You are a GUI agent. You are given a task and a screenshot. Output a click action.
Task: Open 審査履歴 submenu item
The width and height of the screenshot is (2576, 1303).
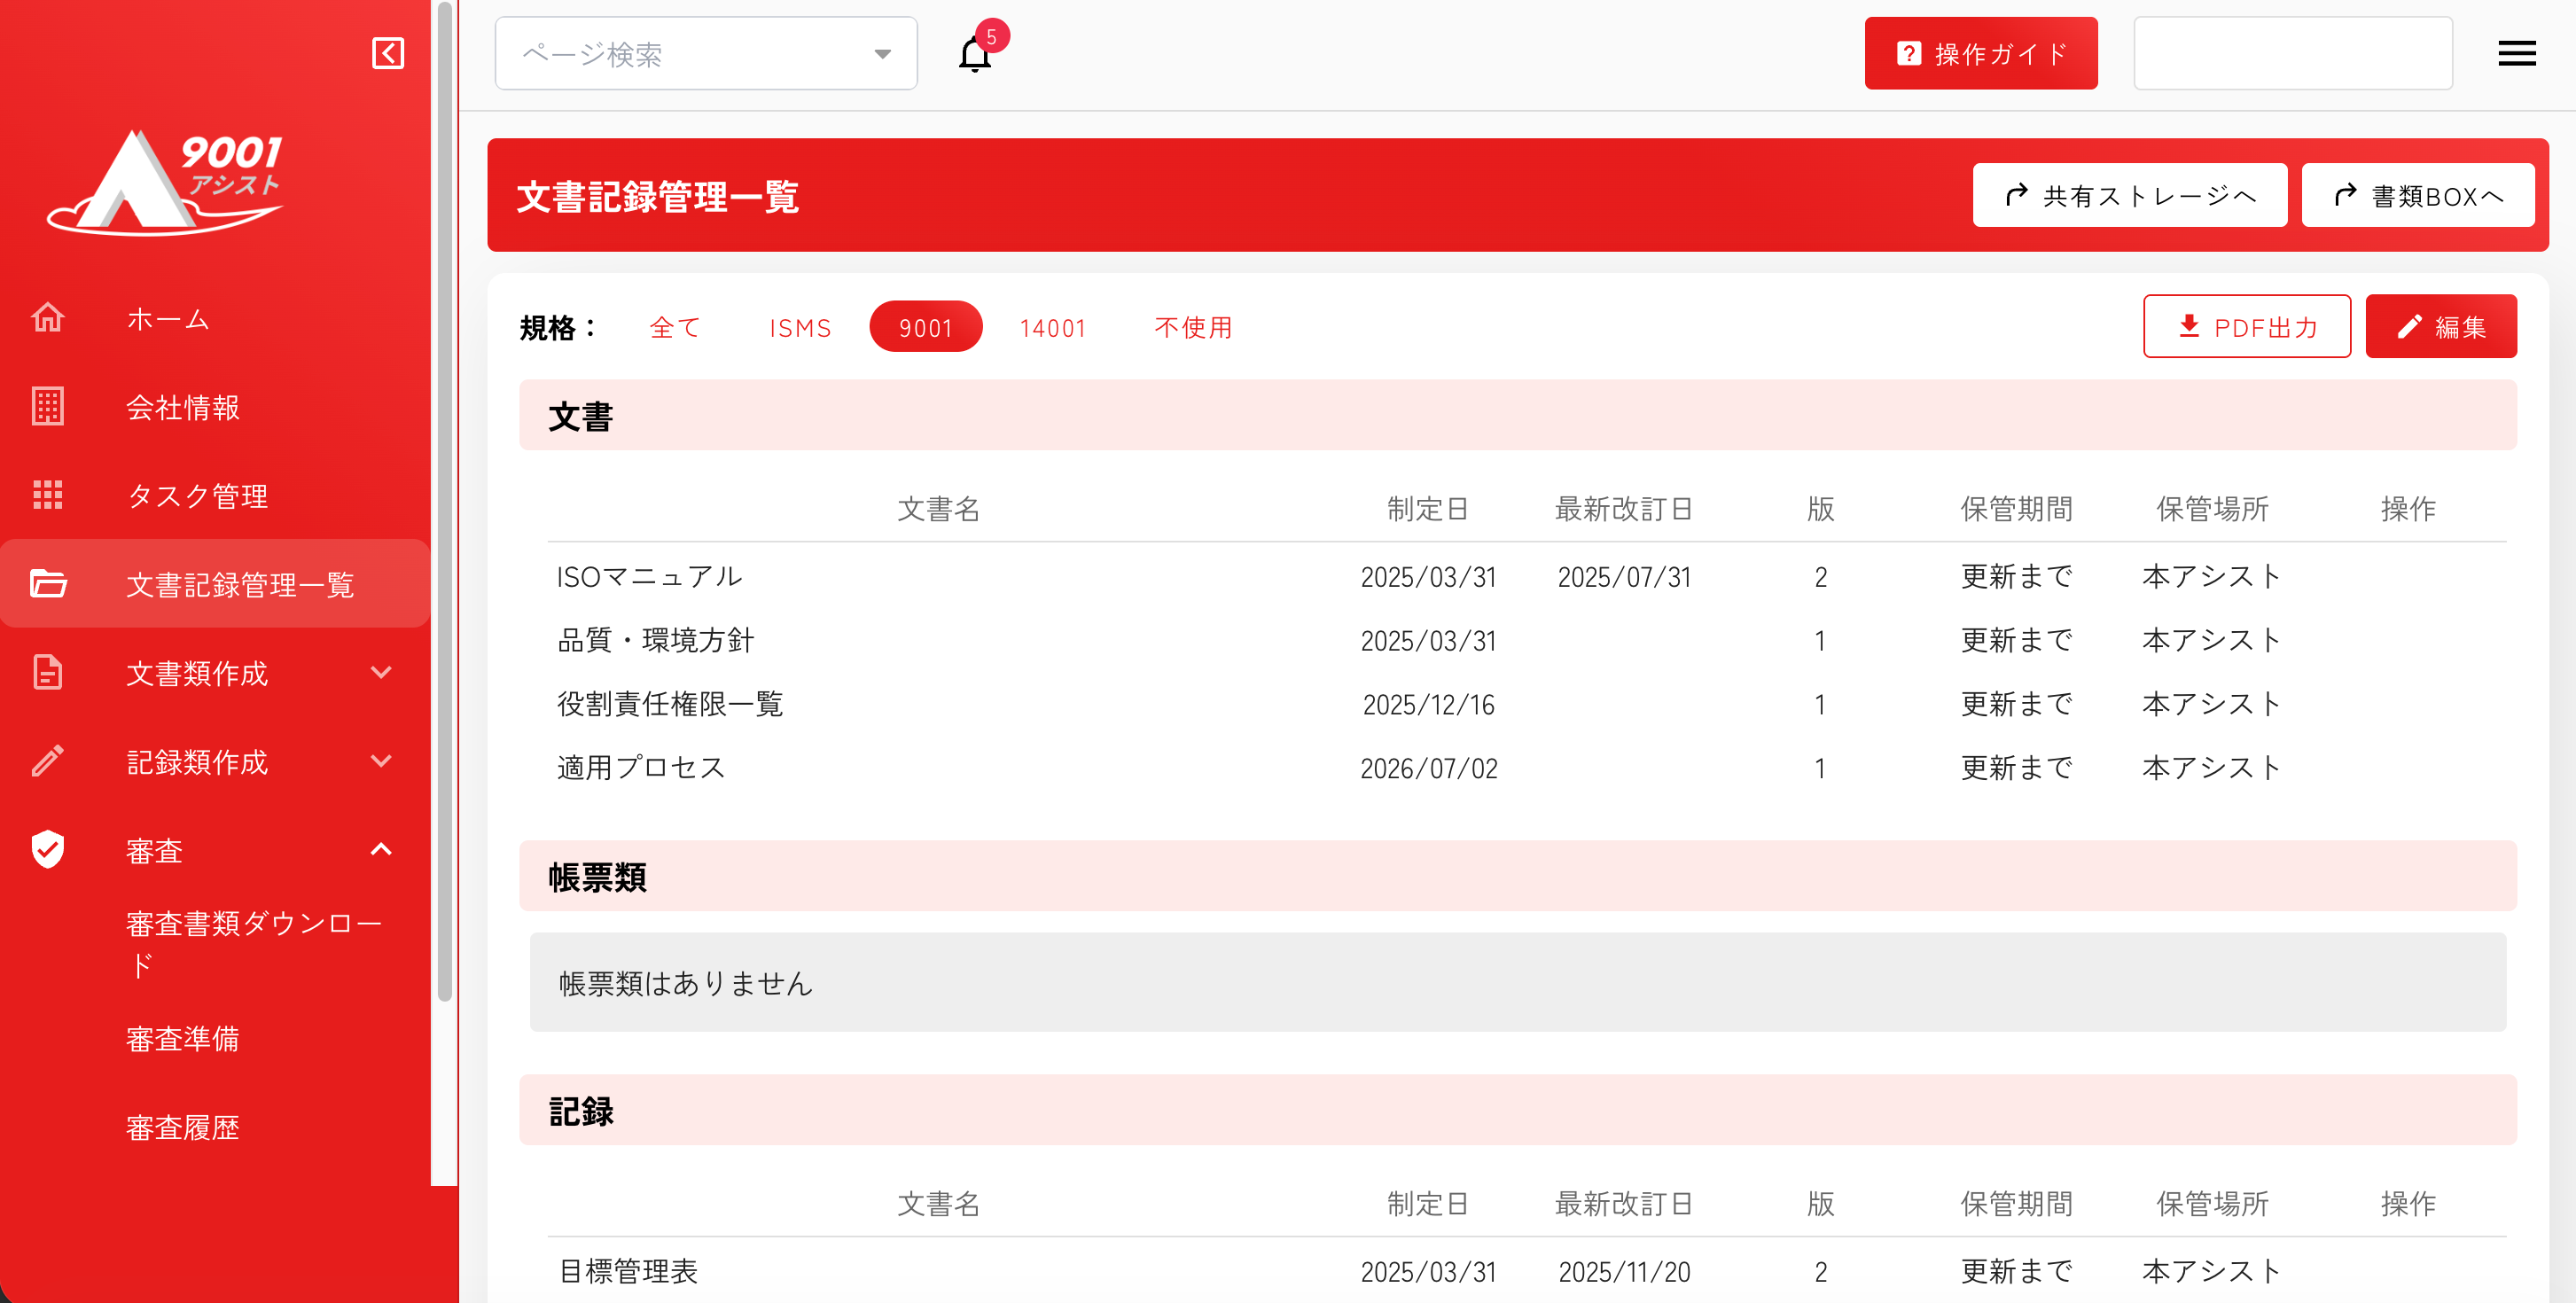click(183, 1127)
